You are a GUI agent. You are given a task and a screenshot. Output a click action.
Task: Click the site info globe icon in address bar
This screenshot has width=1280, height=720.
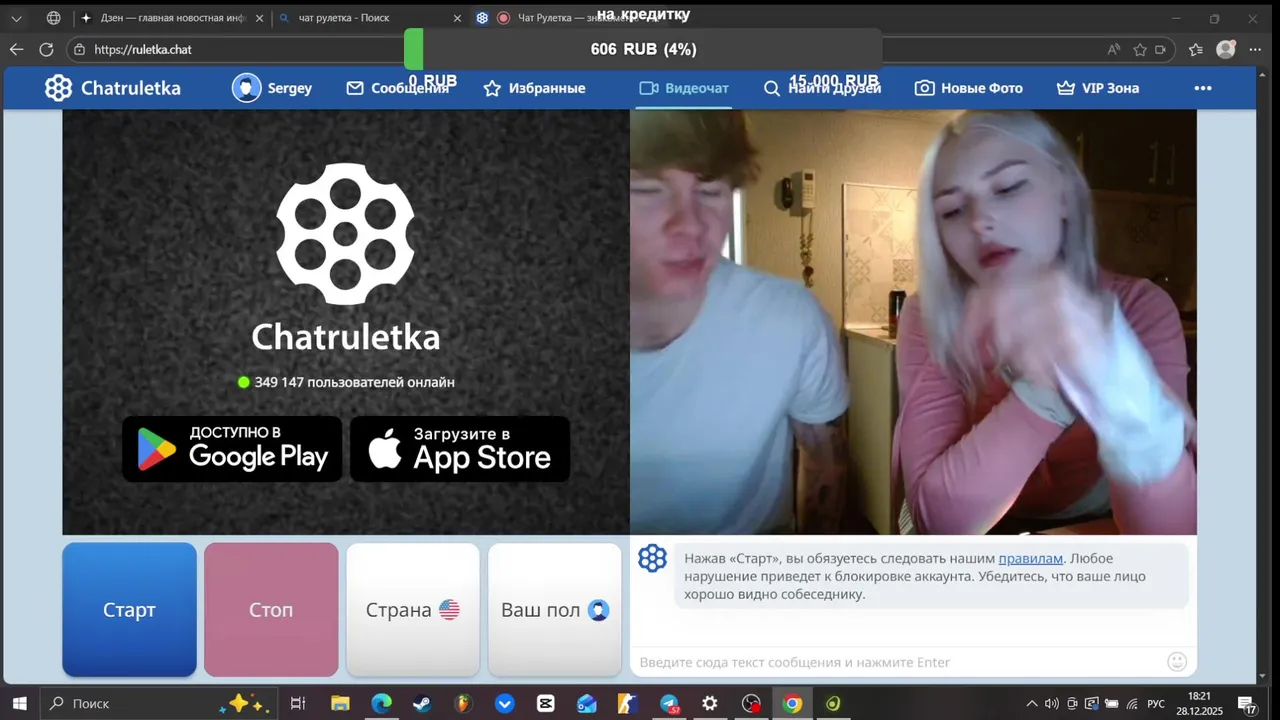(80, 49)
